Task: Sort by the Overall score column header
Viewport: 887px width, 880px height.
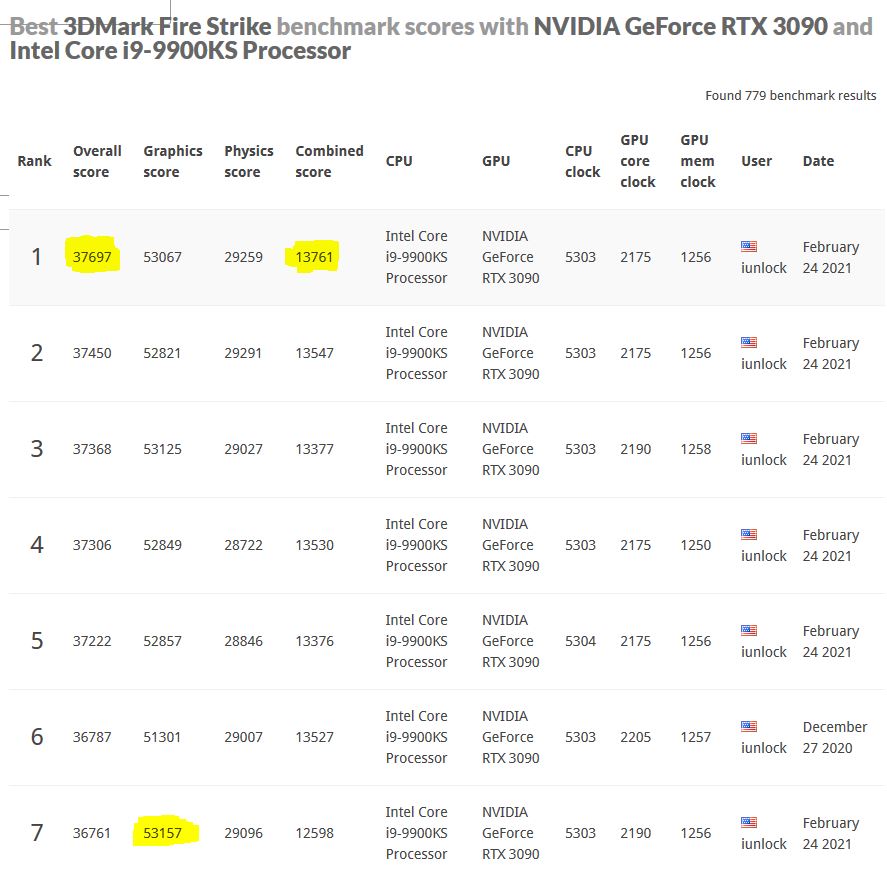Action: tap(97, 161)
